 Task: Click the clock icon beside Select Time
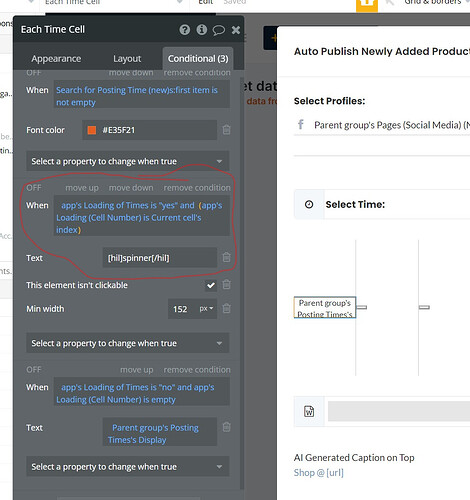pos(309,204)
